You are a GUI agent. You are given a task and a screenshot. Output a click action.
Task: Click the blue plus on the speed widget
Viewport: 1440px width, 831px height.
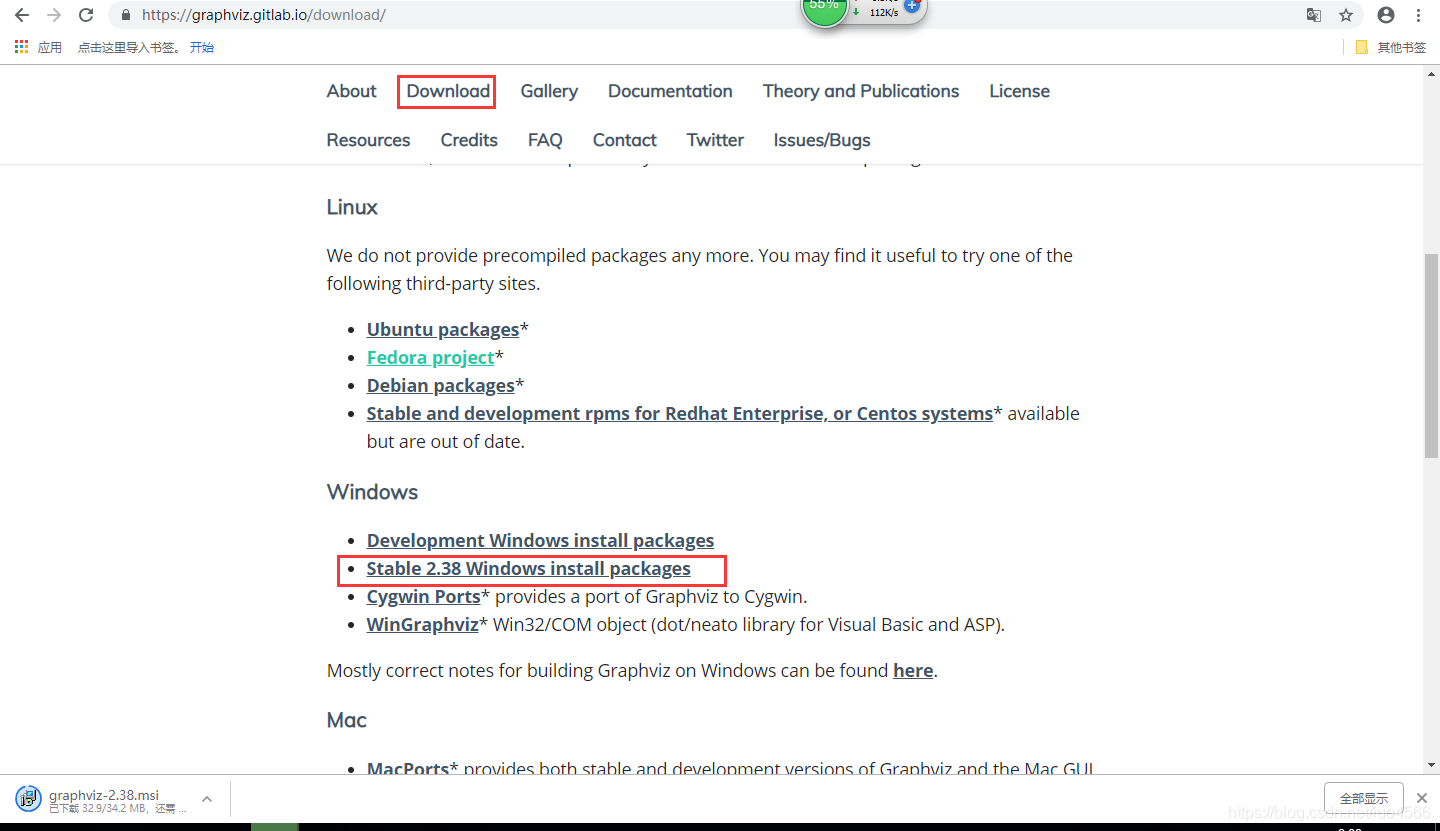tap(911, 5)
